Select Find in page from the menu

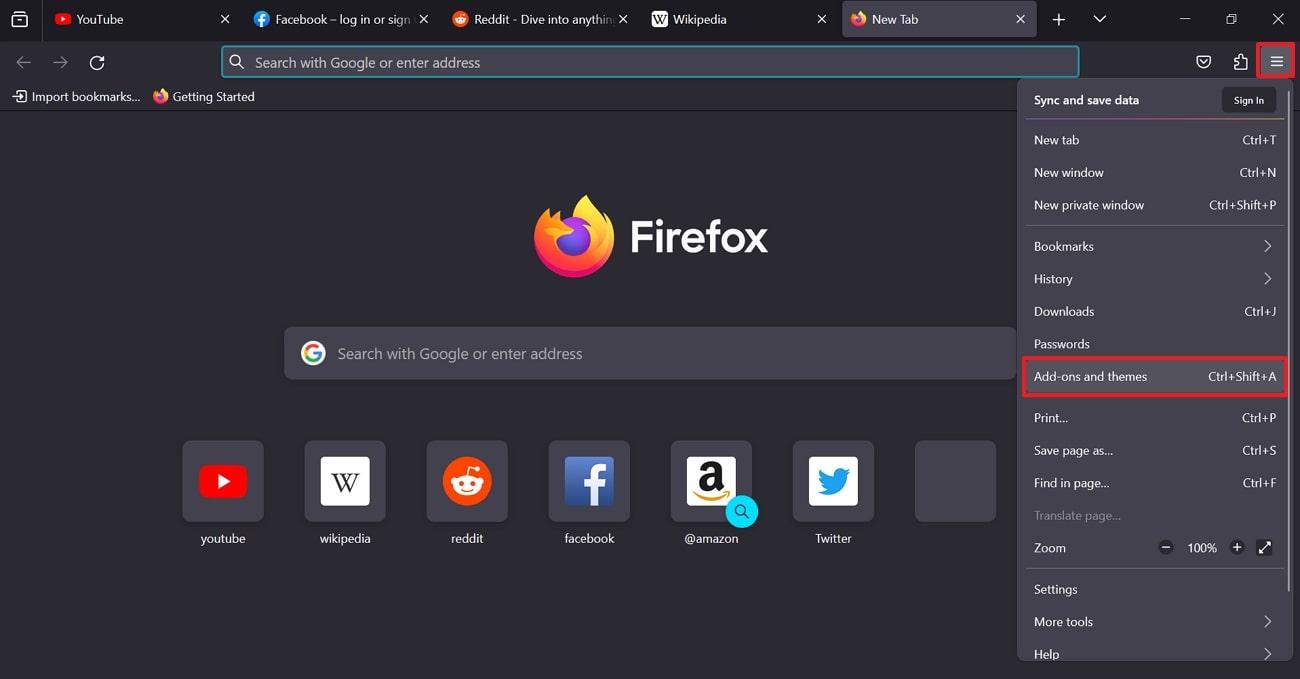click(x=1154, y=483)
